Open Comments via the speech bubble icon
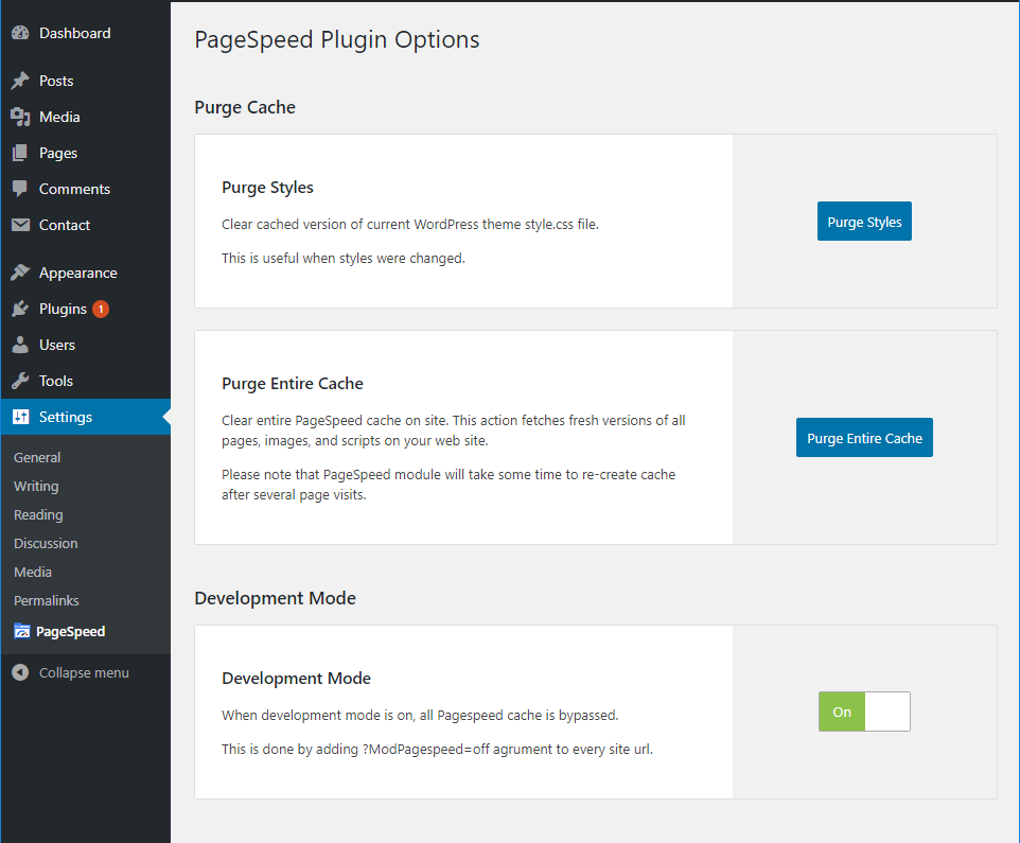Image resolution: width=1020 pixels, height=843 pixels. (20, 188)
